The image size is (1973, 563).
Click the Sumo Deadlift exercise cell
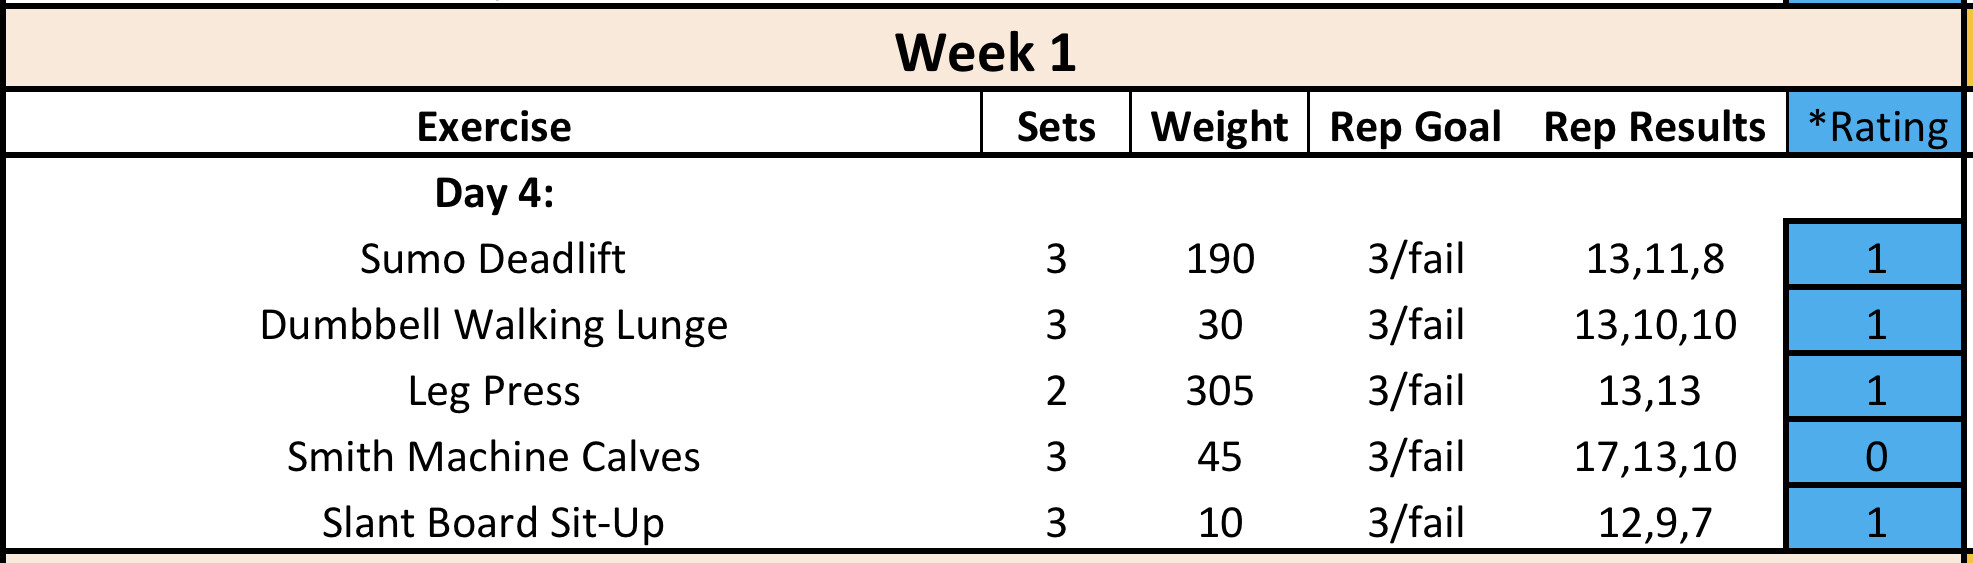493,259
